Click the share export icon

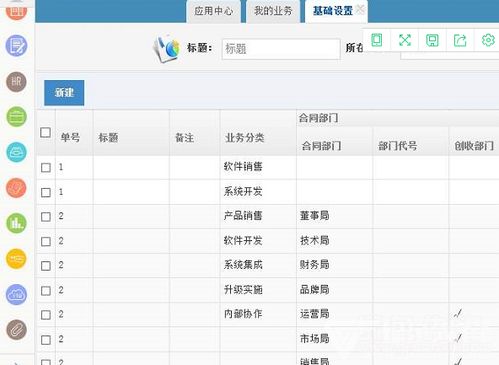point(460,40)
